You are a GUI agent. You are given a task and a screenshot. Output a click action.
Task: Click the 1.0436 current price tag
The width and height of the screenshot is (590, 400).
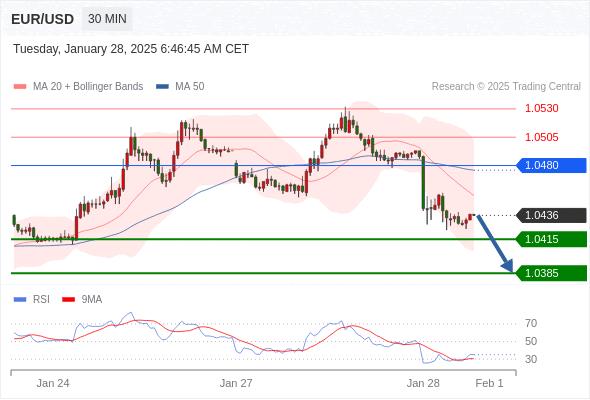pos(551,216)
